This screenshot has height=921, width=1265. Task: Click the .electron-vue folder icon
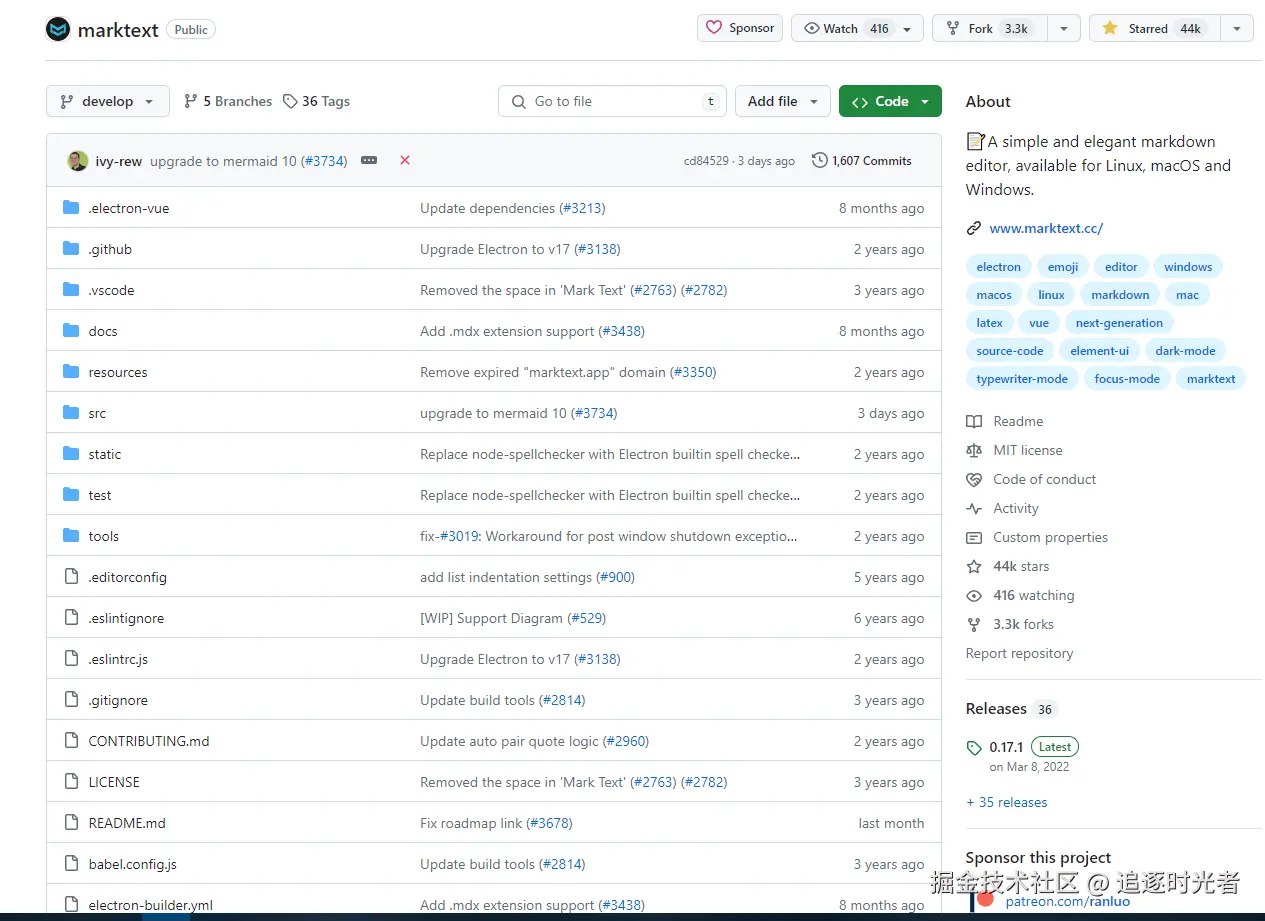[71, 208]
